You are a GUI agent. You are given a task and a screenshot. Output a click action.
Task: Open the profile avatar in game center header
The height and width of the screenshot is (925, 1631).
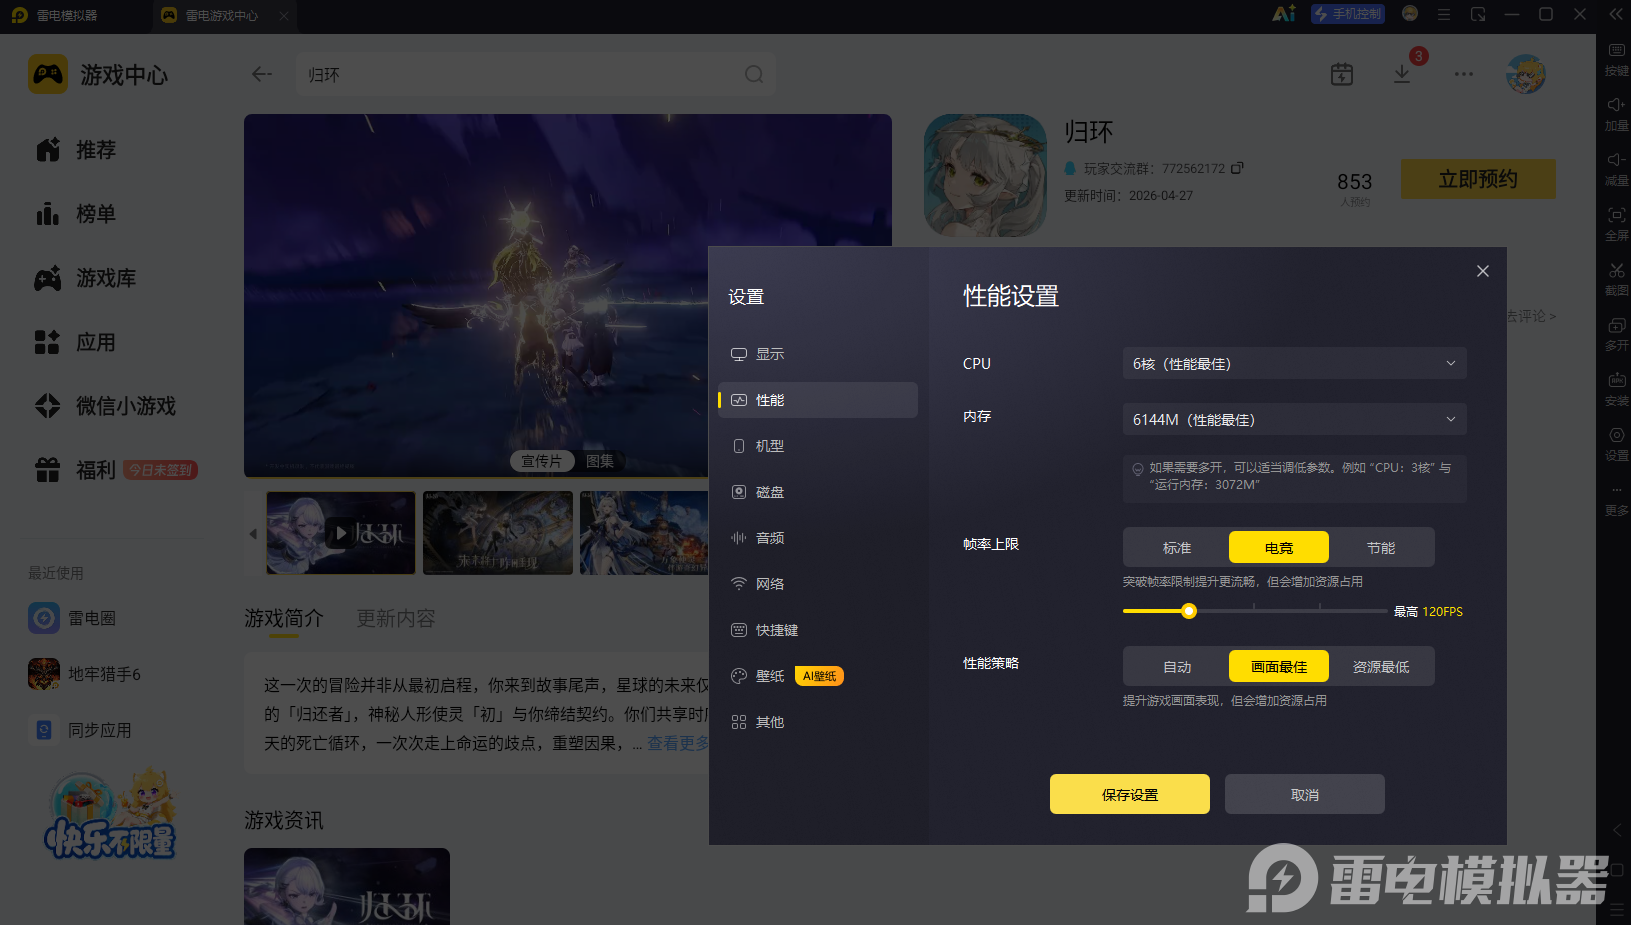pyautogui.click(x=1526, y=74)
